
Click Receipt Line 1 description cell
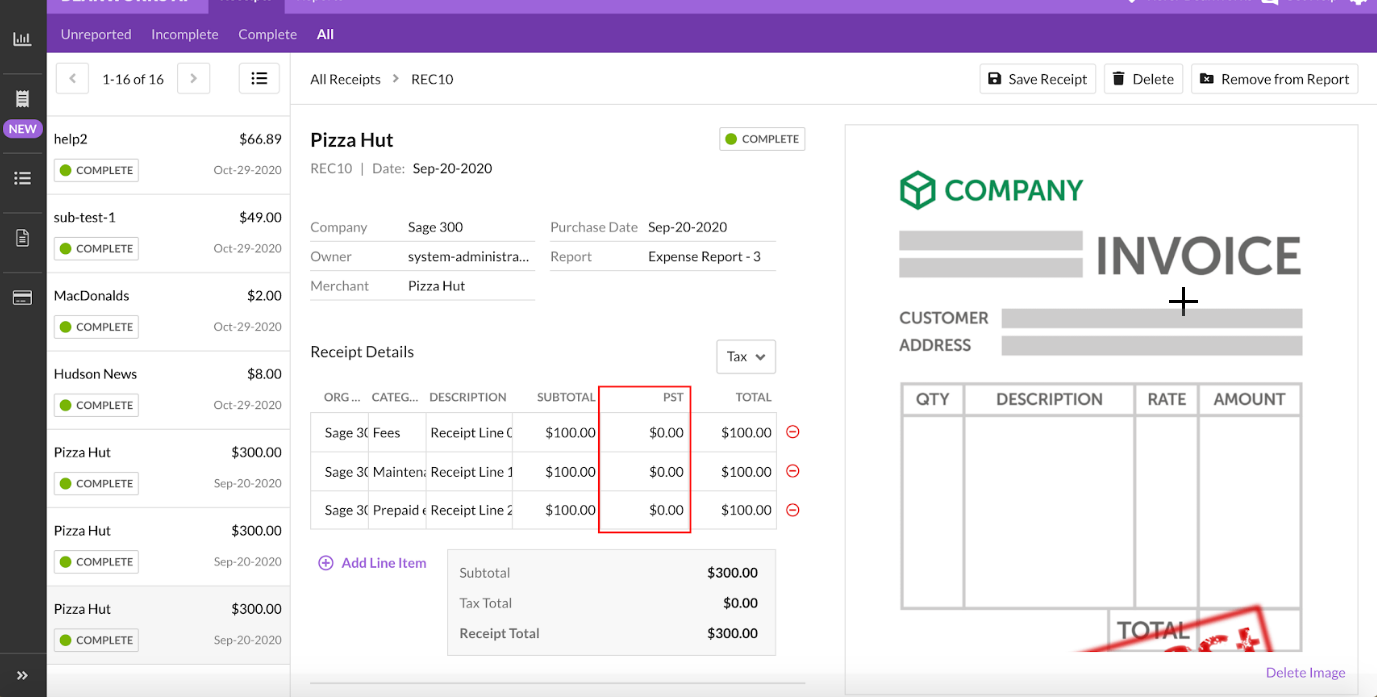470,471
